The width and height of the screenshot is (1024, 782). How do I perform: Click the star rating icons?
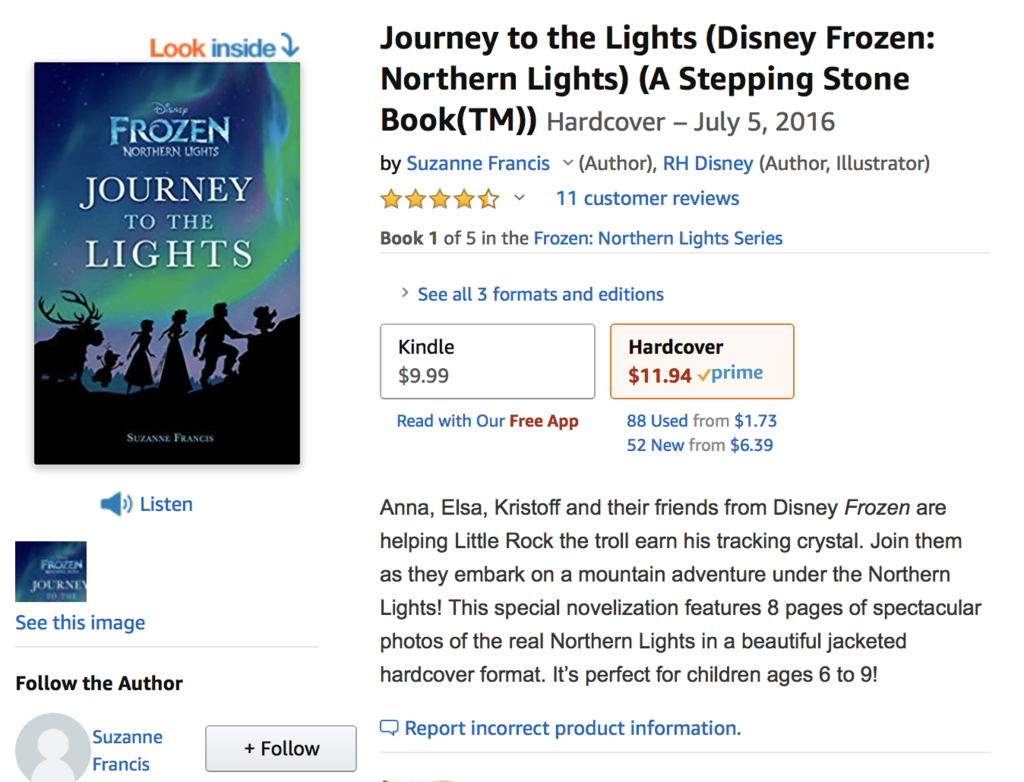click(x=439, y=199)
